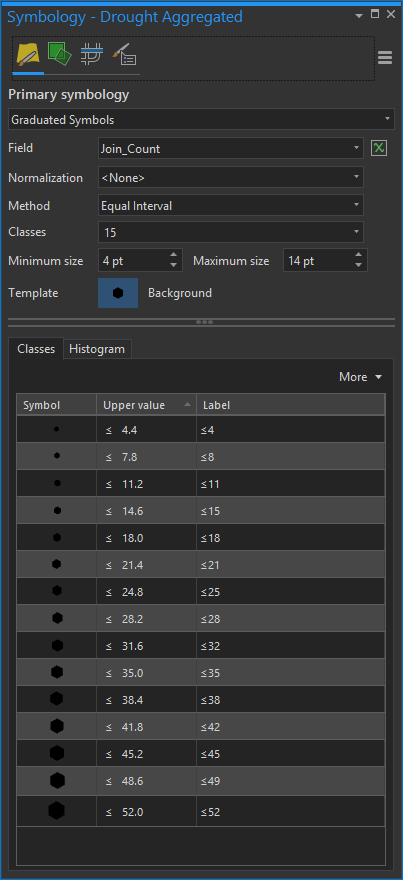Switch to the Histogram tab
This screenshot has width=403, height=880.
[x=97, y=349]
